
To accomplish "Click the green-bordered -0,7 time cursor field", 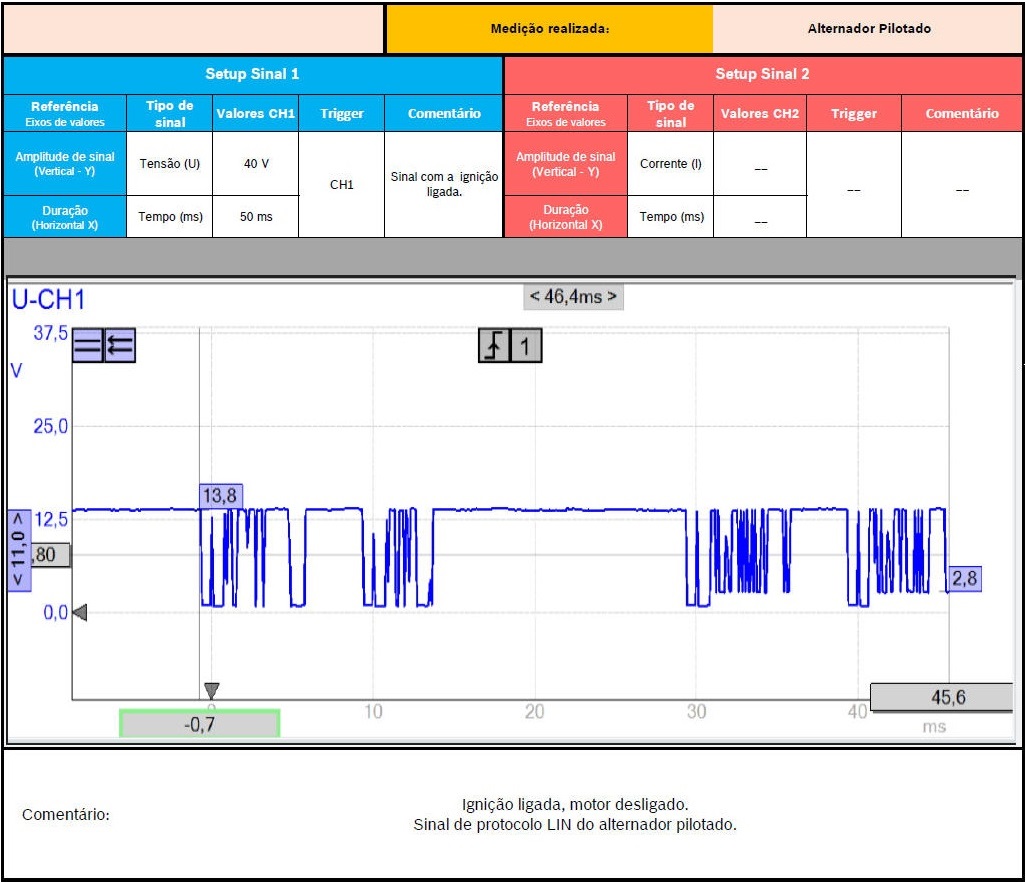I will 199,724.
